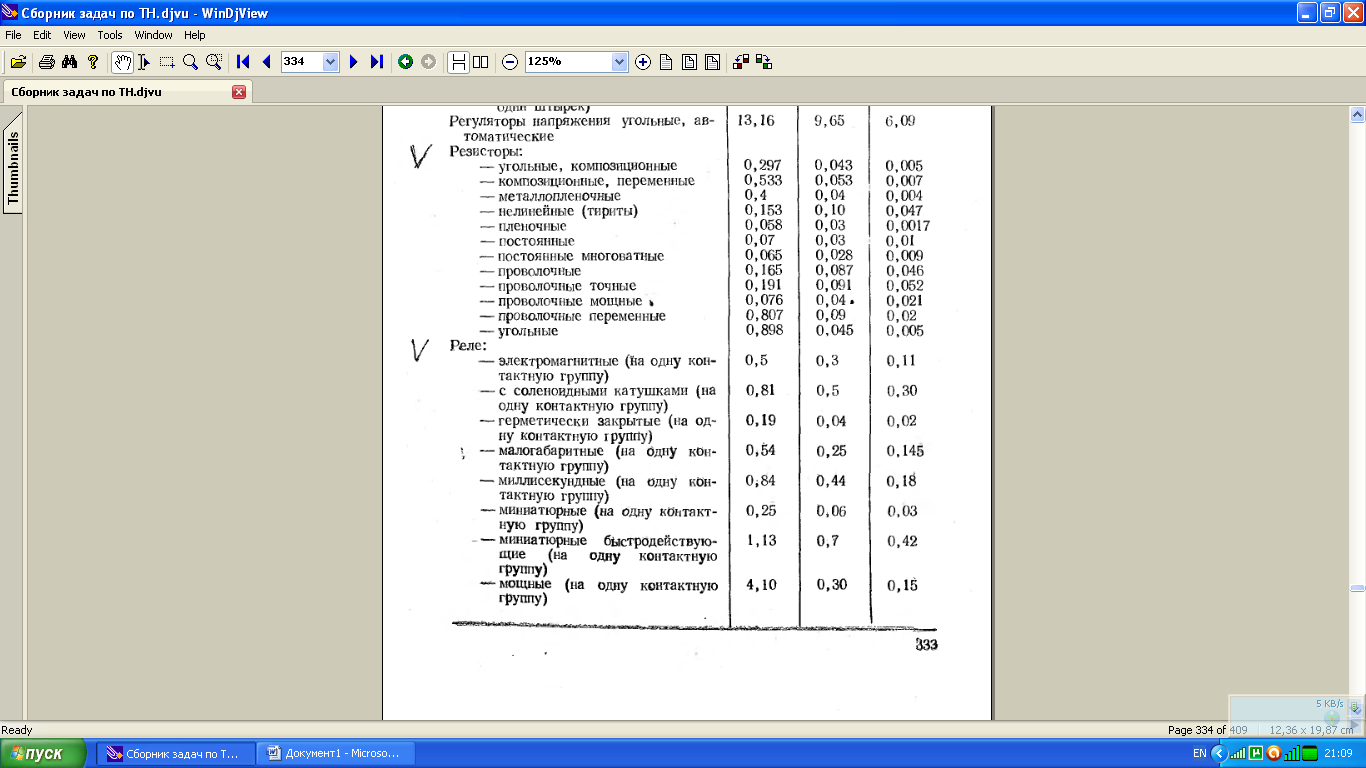Click the EN language indicator
1366x768 pixels.
point(1200,754)
